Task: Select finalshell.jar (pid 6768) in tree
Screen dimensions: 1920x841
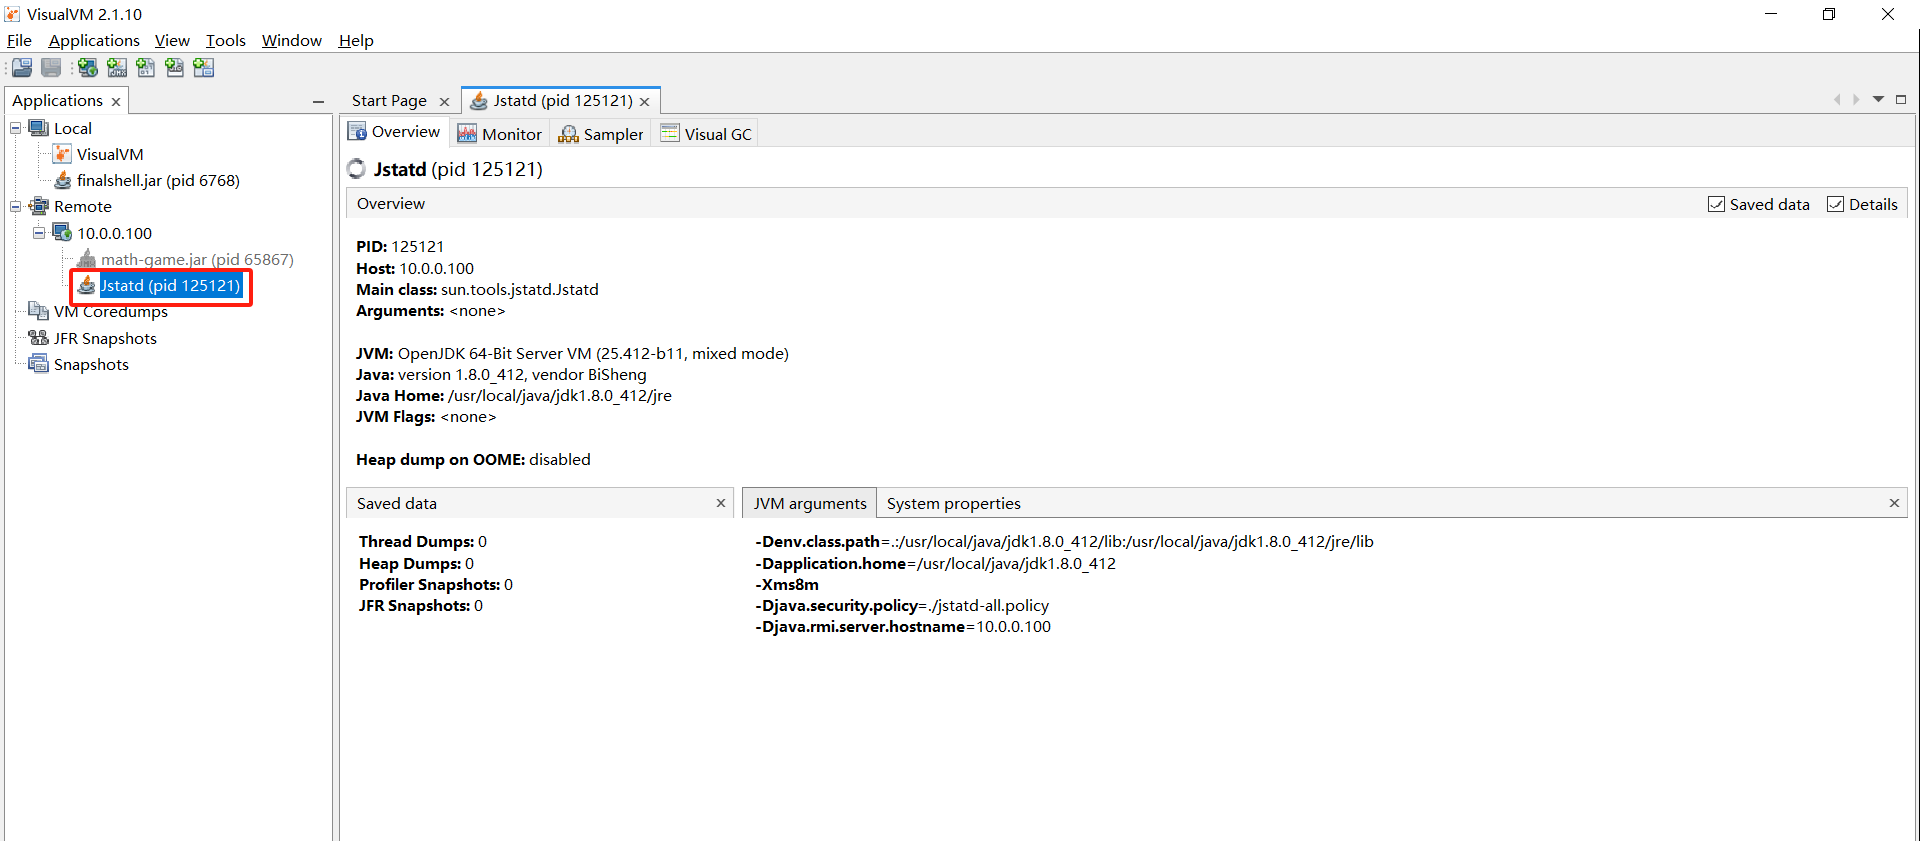Action: (158, 180)
